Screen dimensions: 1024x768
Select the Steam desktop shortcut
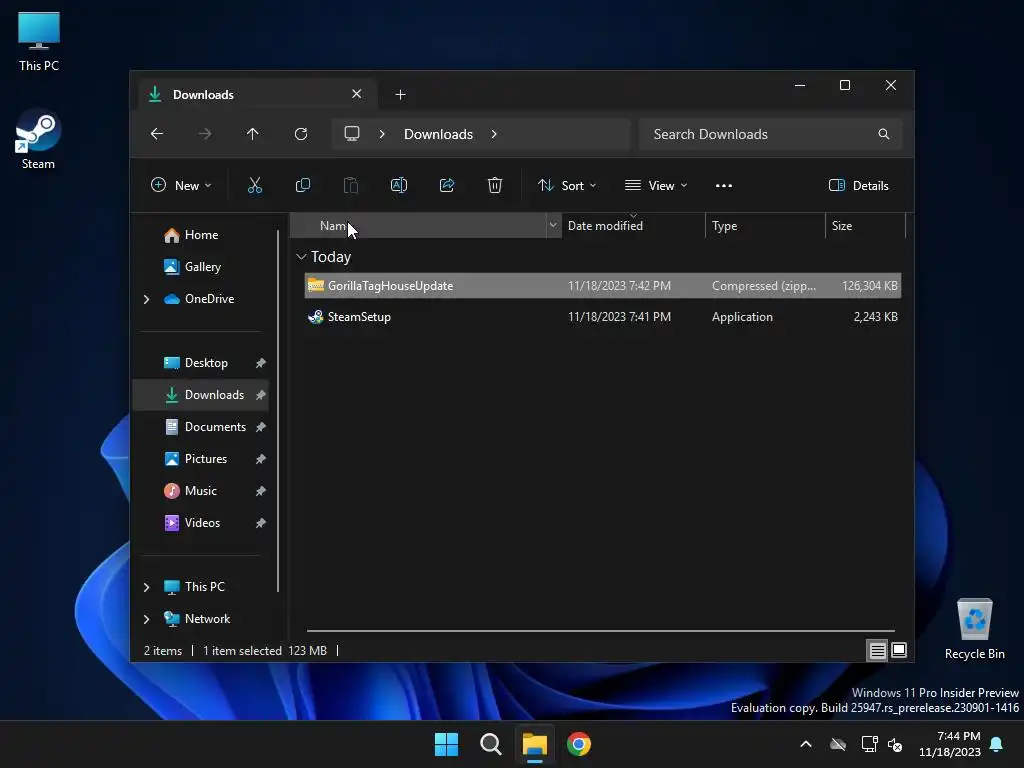coord(39,140)
